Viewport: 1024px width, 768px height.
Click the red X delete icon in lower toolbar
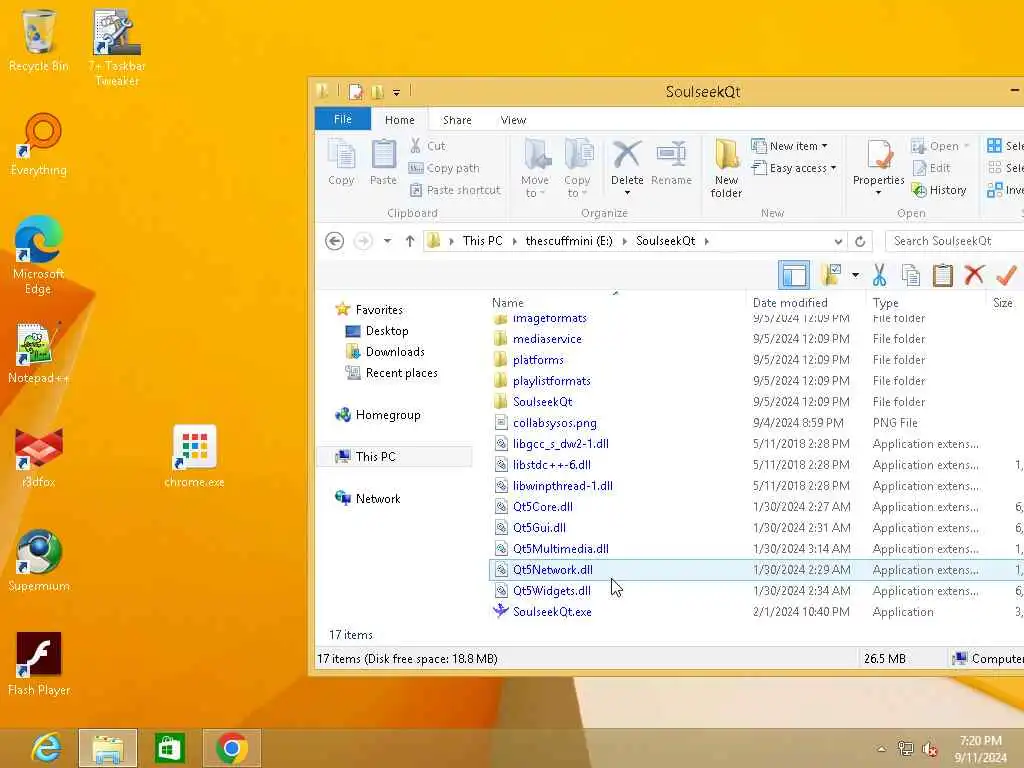[974, 275]
